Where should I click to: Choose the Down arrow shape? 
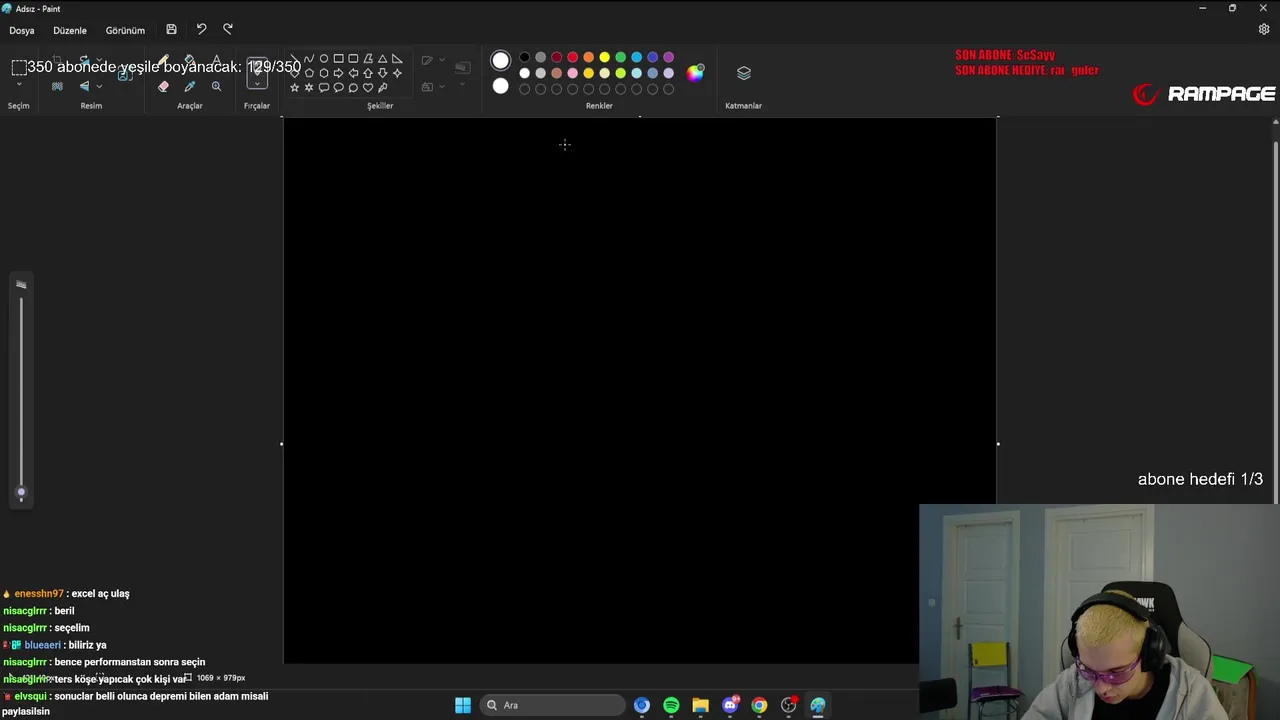click(382, 73)
